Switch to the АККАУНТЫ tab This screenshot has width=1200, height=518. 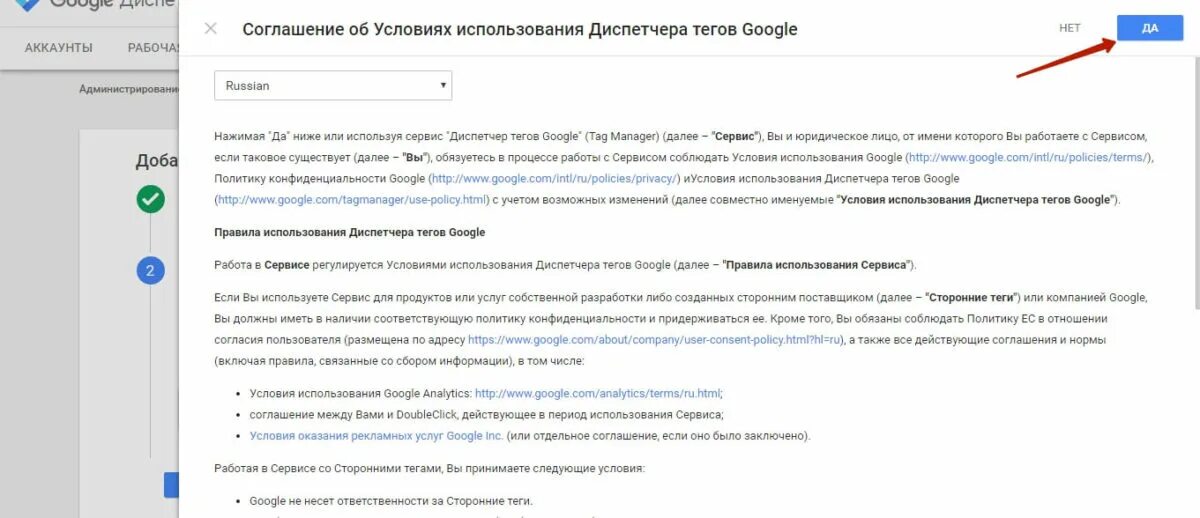[60, 47]
